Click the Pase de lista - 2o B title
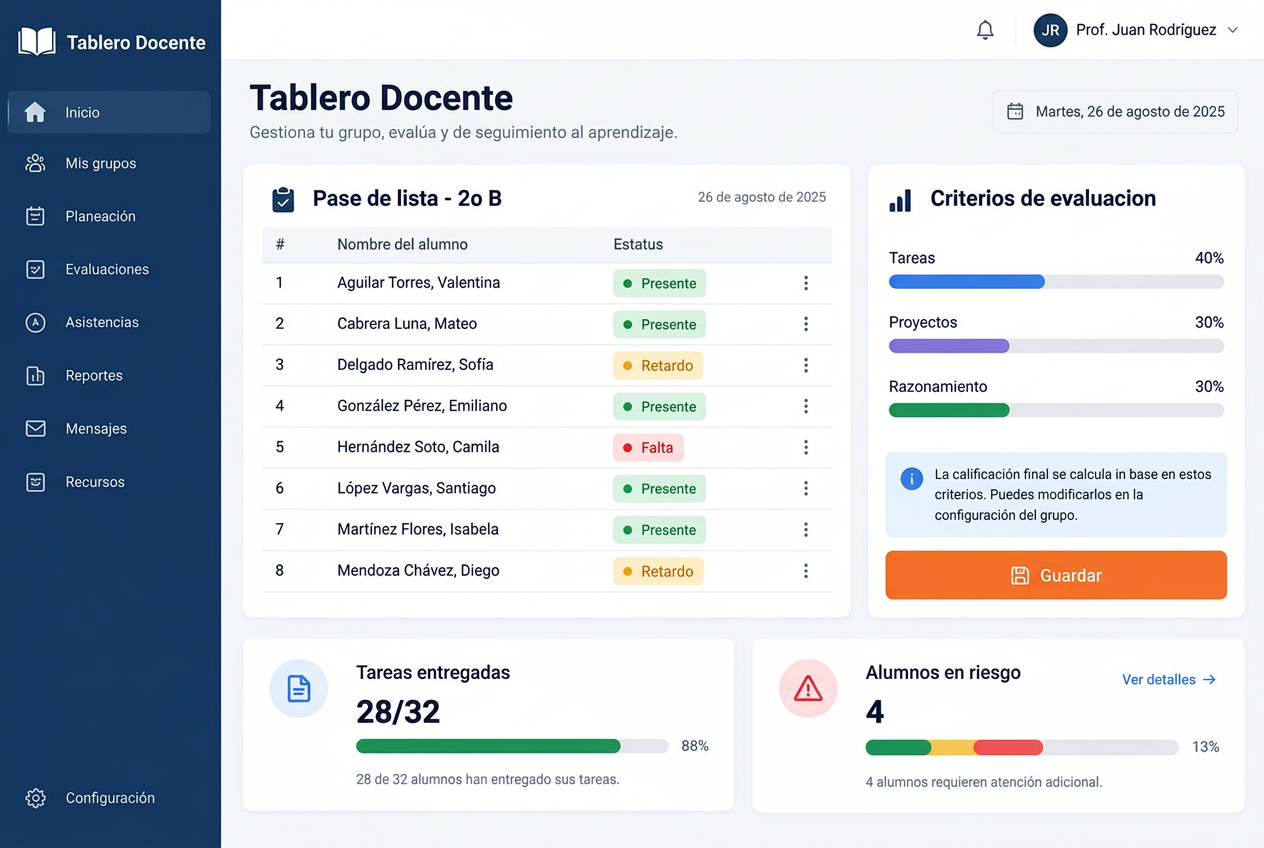The height and width of the screenshot is (848, 1264). click(x=407, y=198)
